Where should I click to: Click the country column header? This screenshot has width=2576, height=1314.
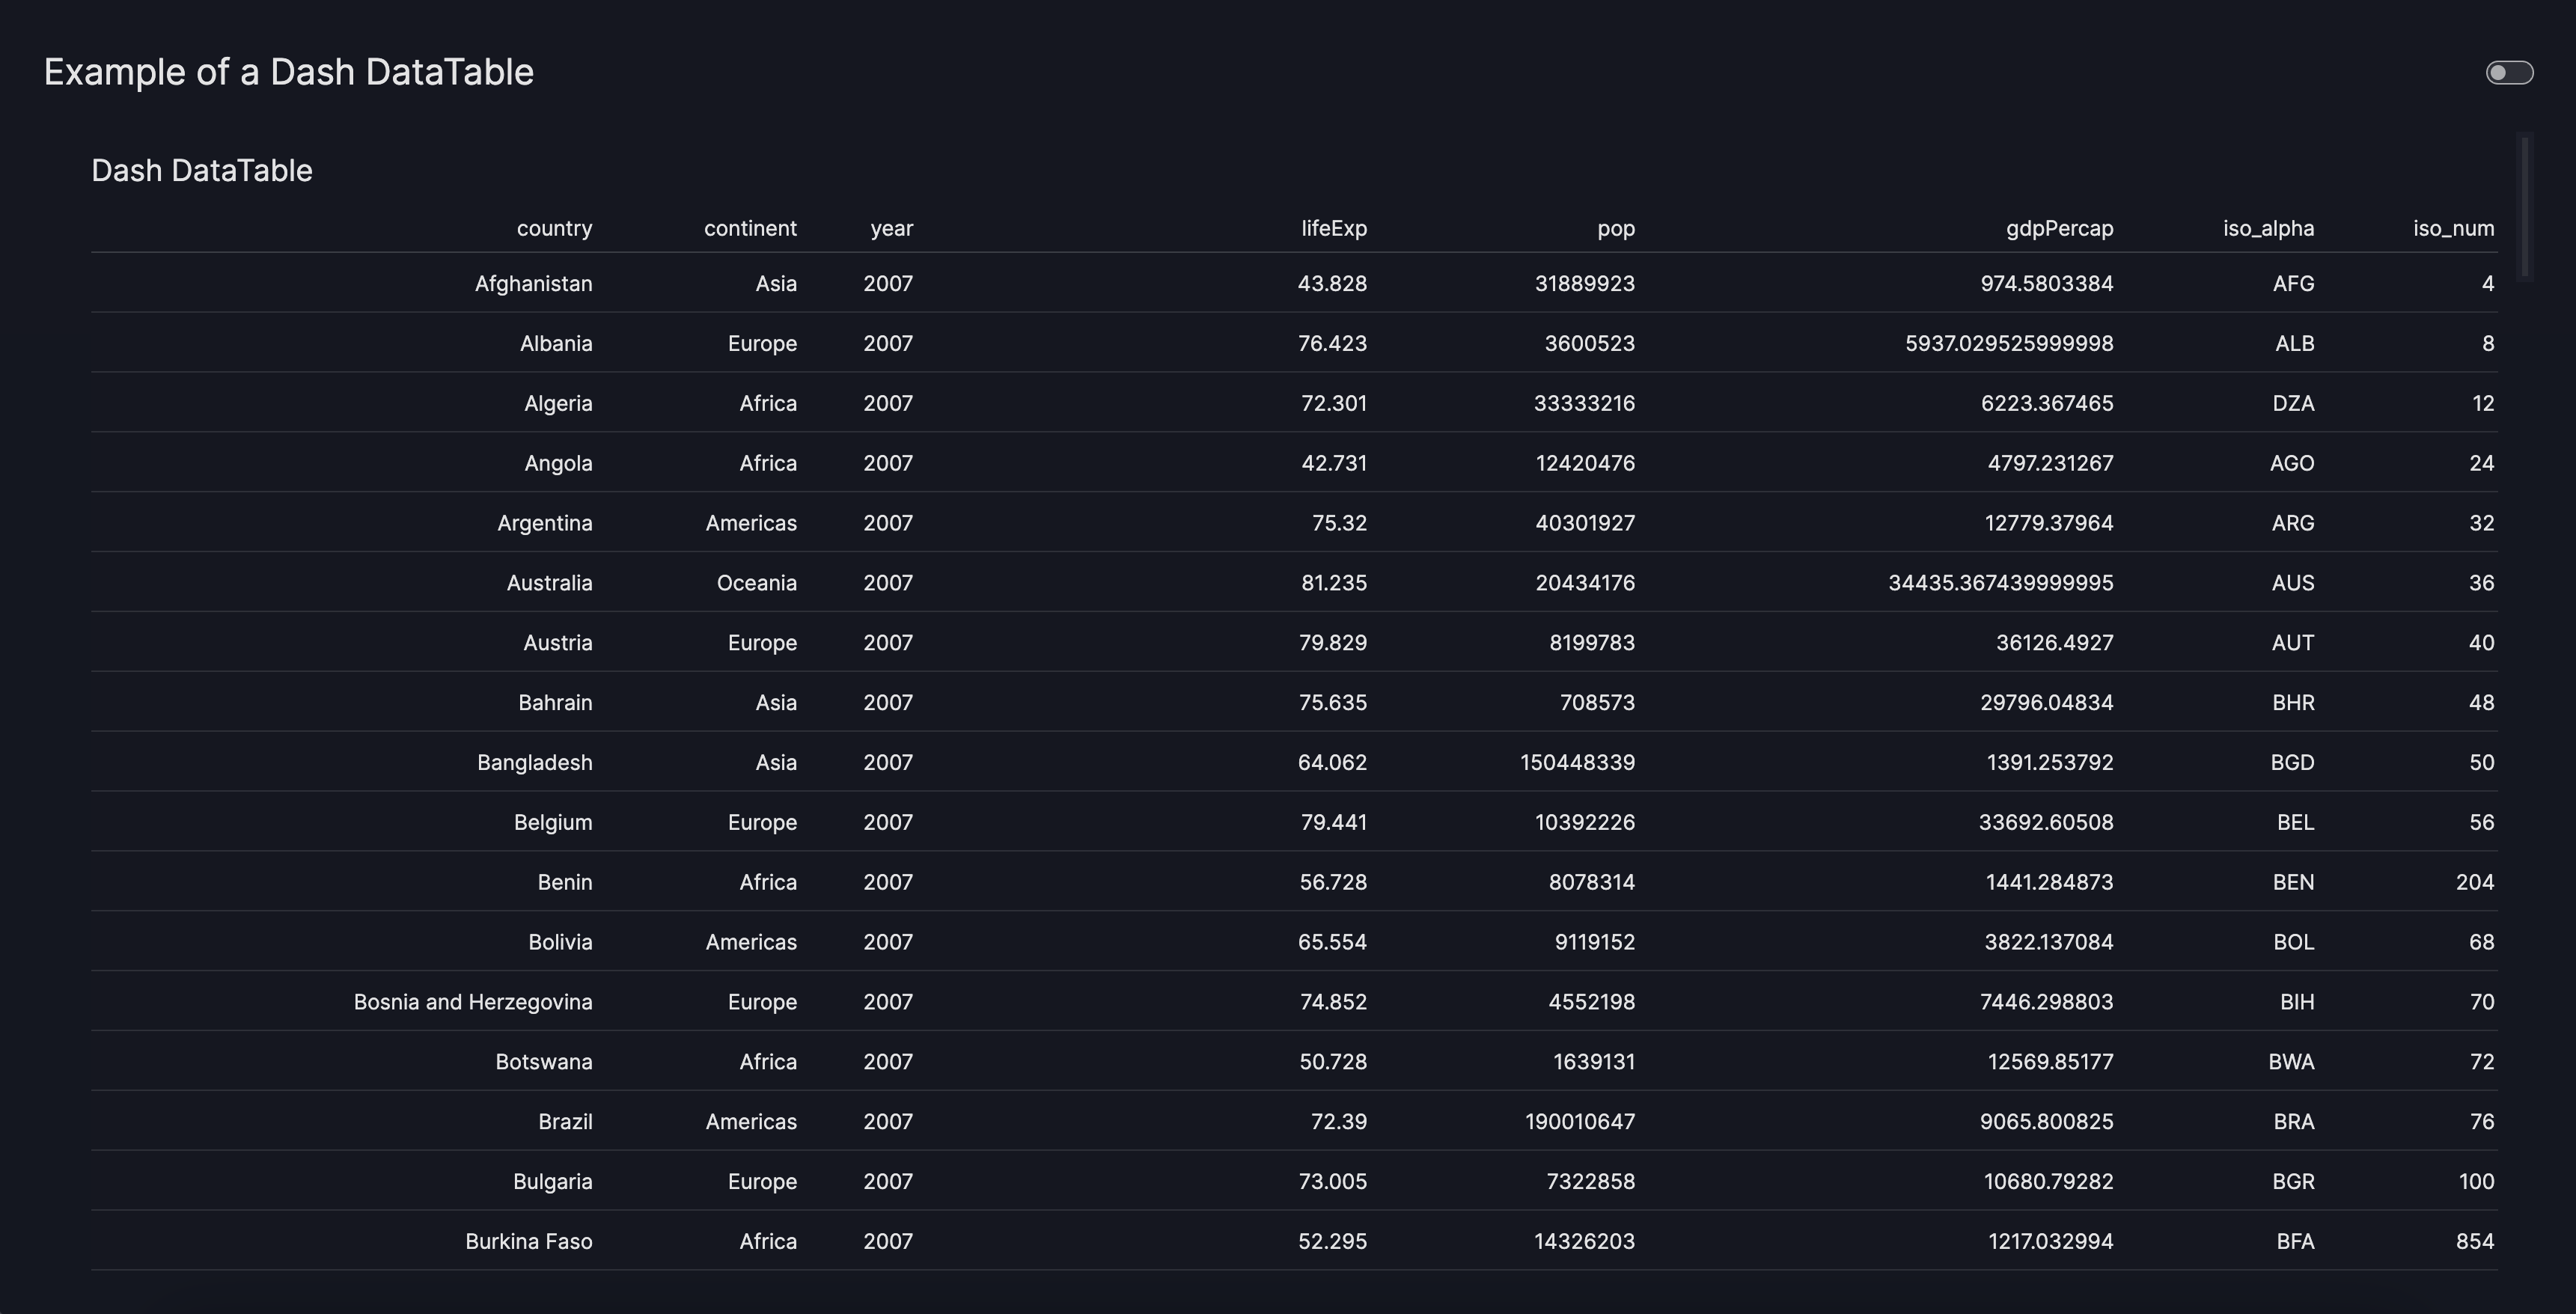point(554,228)
